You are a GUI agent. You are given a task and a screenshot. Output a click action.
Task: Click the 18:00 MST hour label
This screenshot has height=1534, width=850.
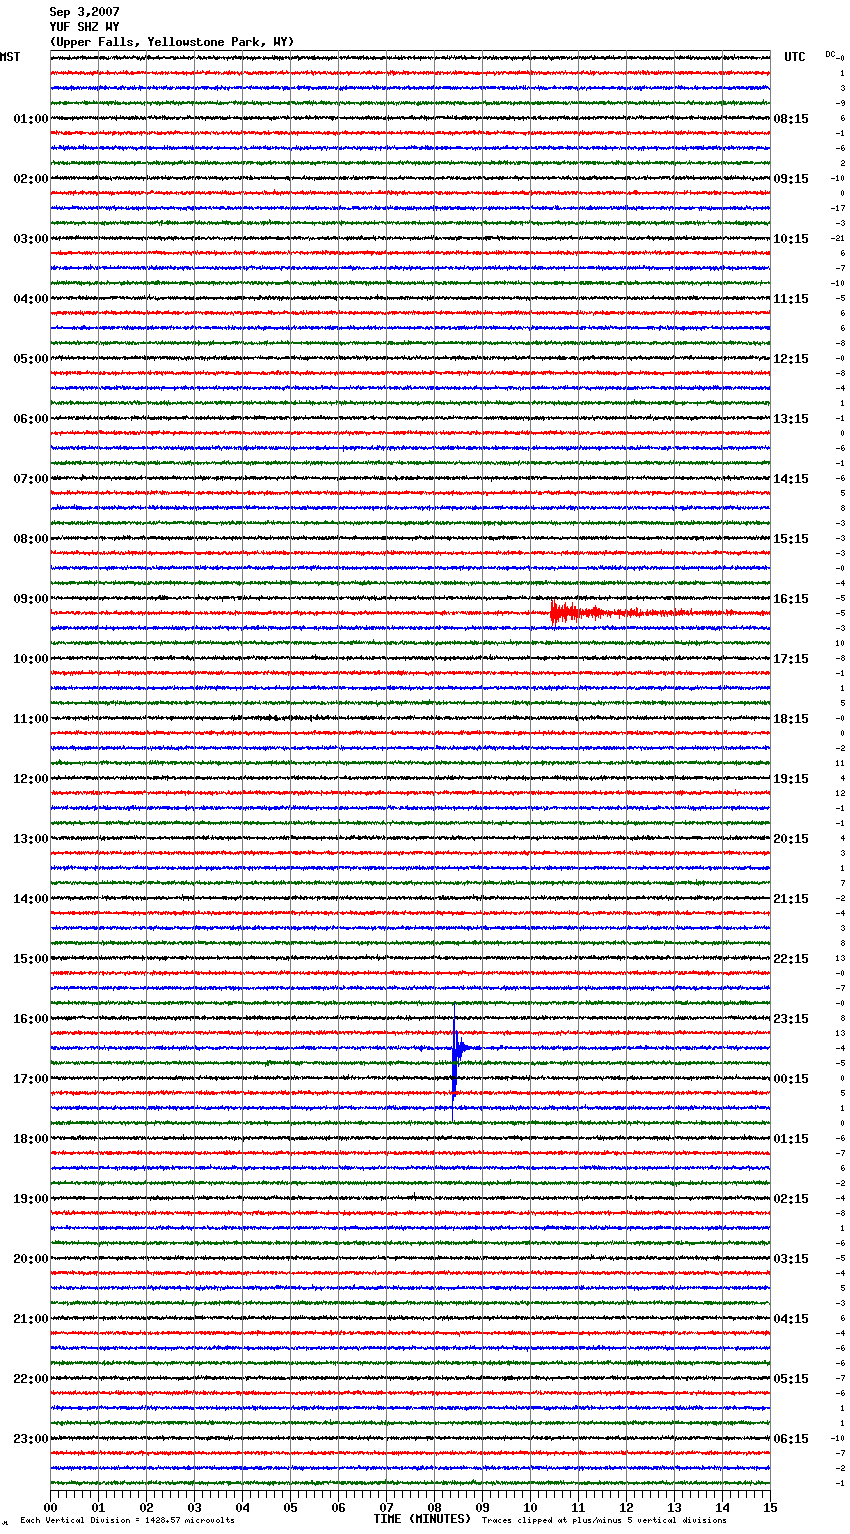pyautogui.click(x=31, y=1139)
